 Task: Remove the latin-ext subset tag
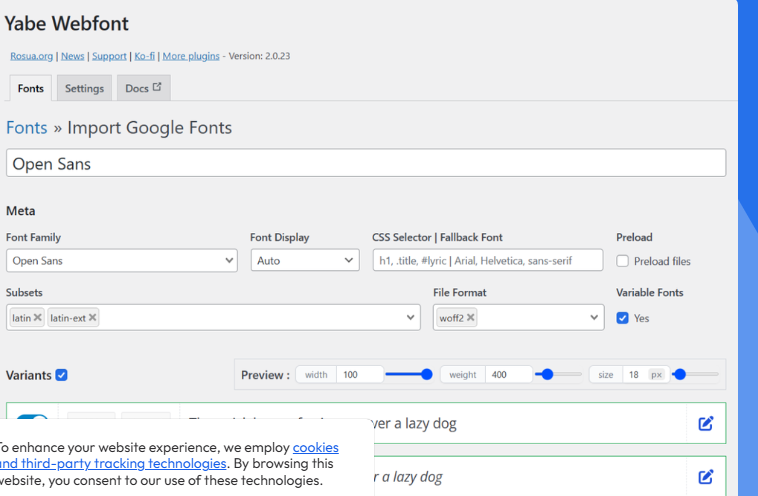[92, 317]
